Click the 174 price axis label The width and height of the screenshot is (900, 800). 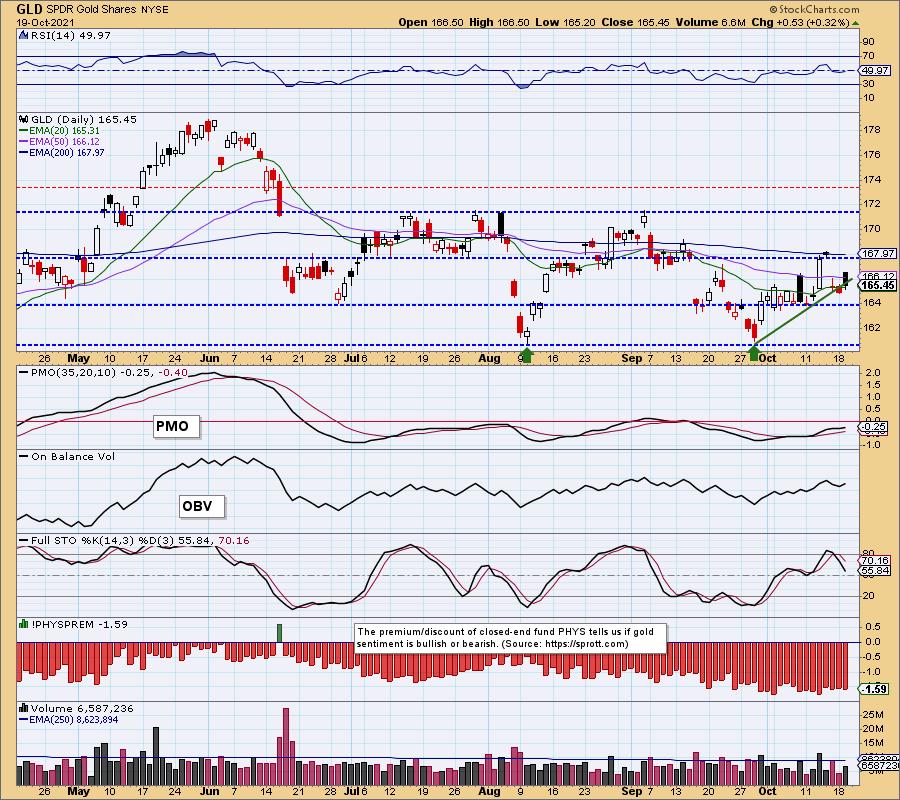coord(871,179)
